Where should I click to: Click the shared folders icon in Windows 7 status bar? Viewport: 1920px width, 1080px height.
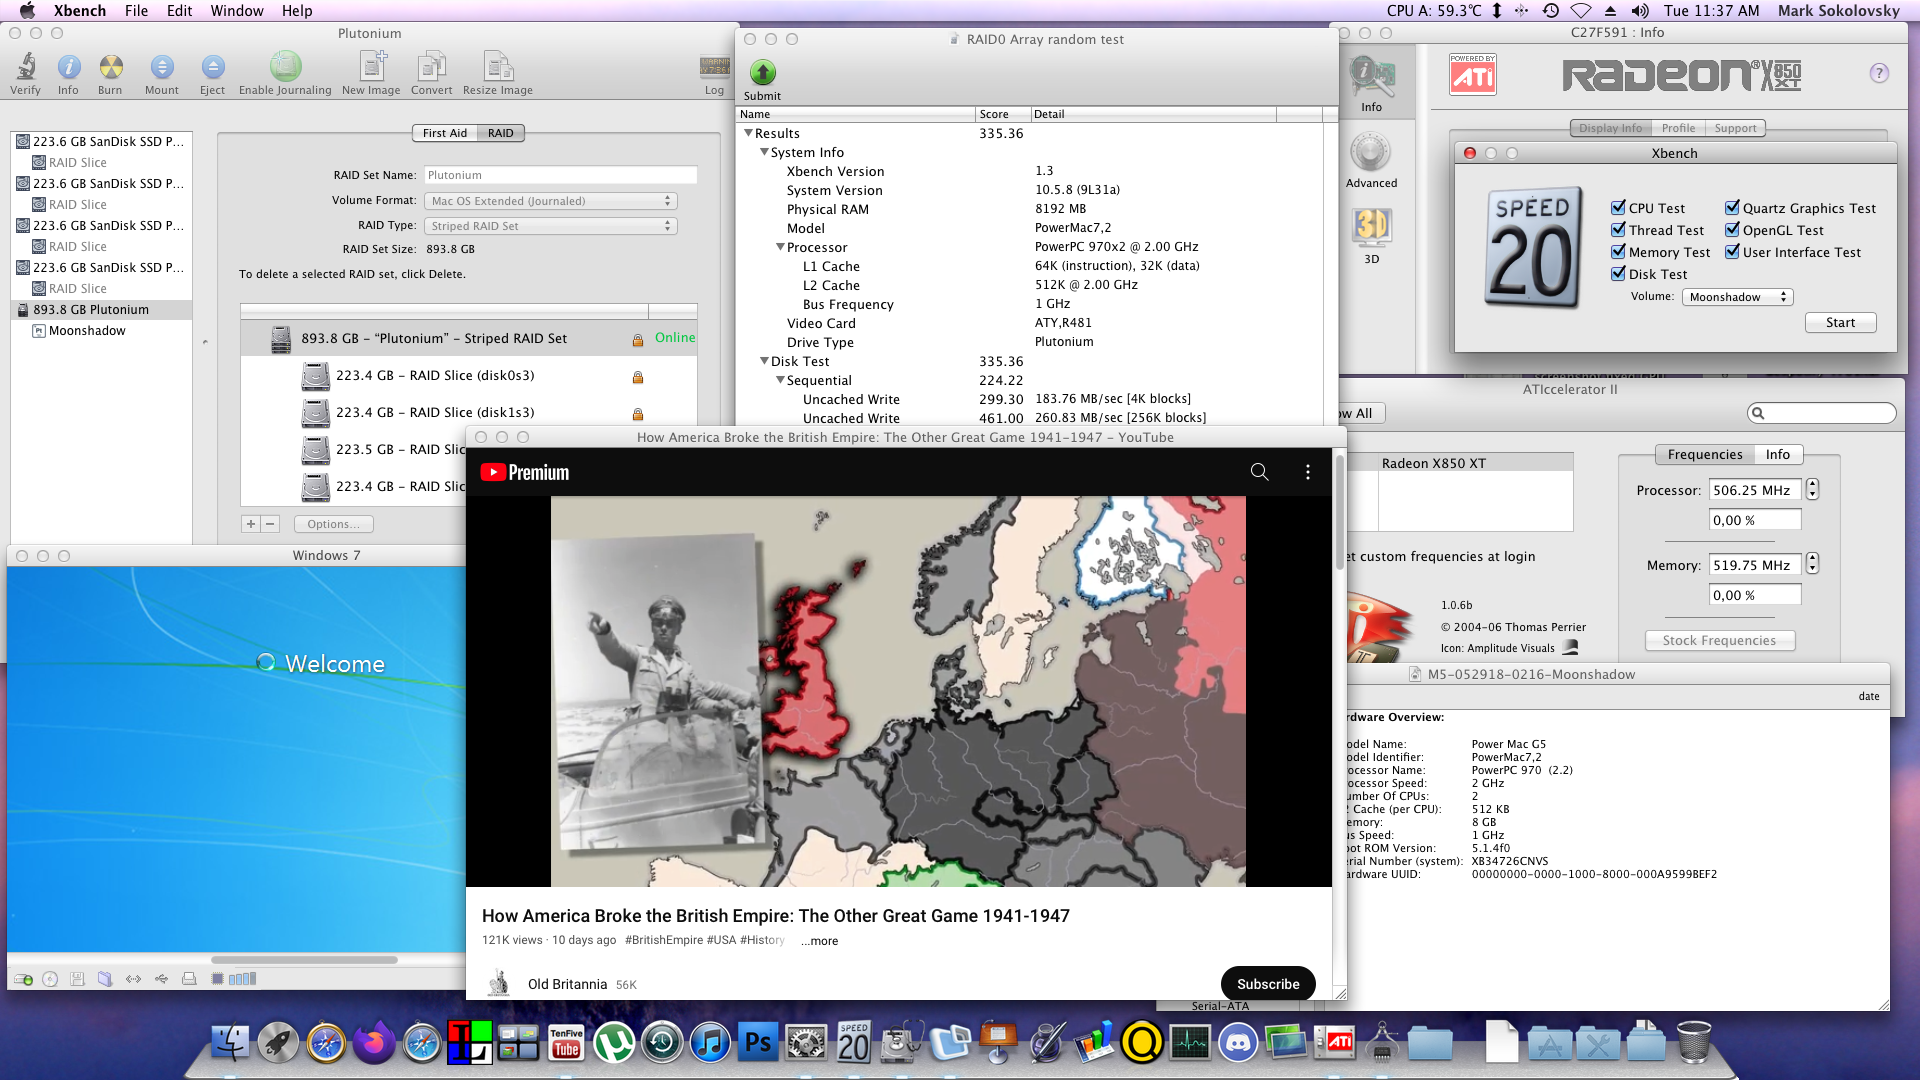(105, 979)
